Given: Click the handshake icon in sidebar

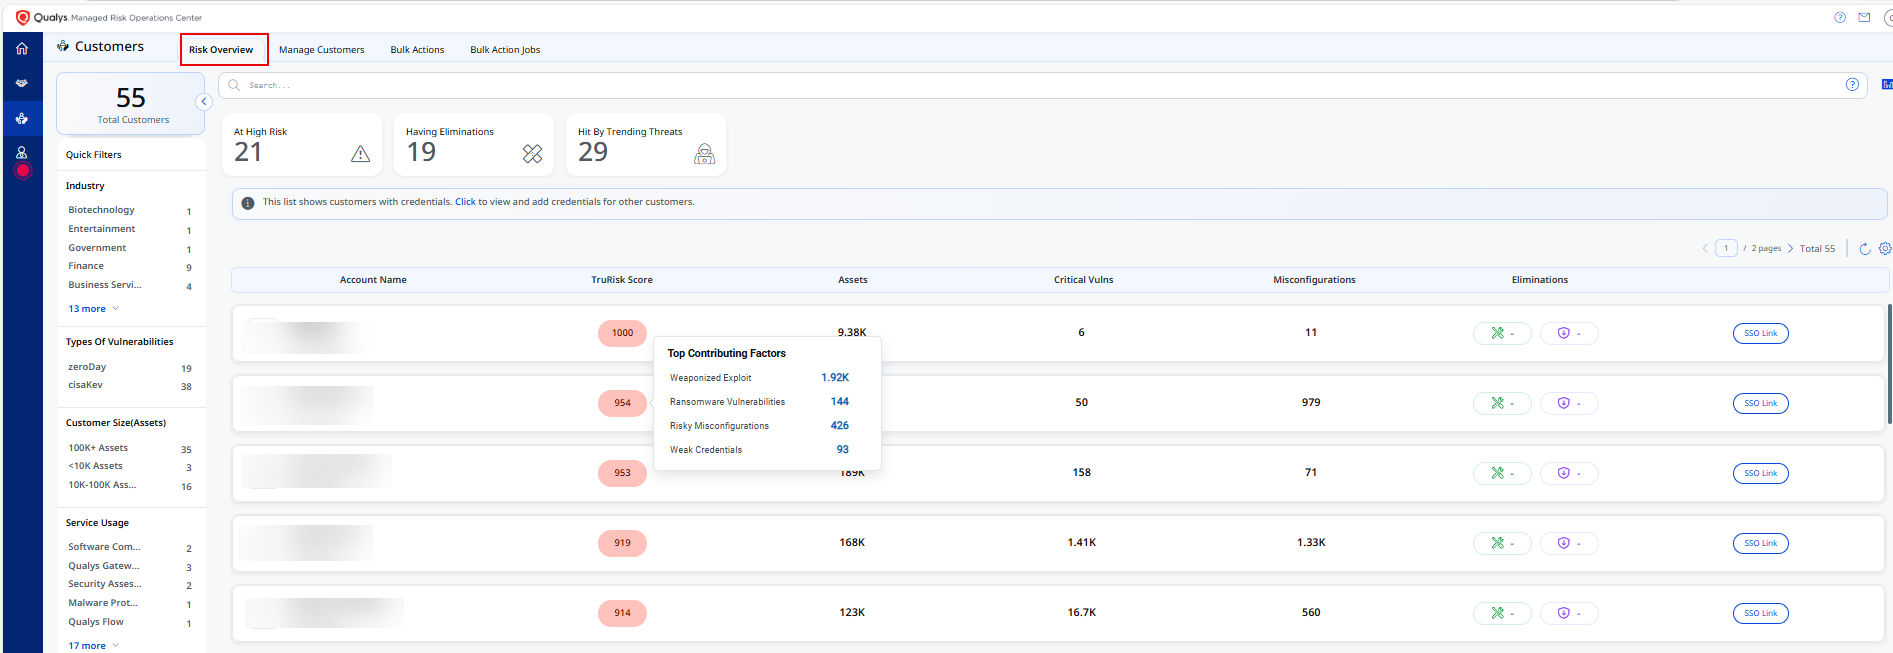Looking at the screenshot, I should click(x=22, y=83).
